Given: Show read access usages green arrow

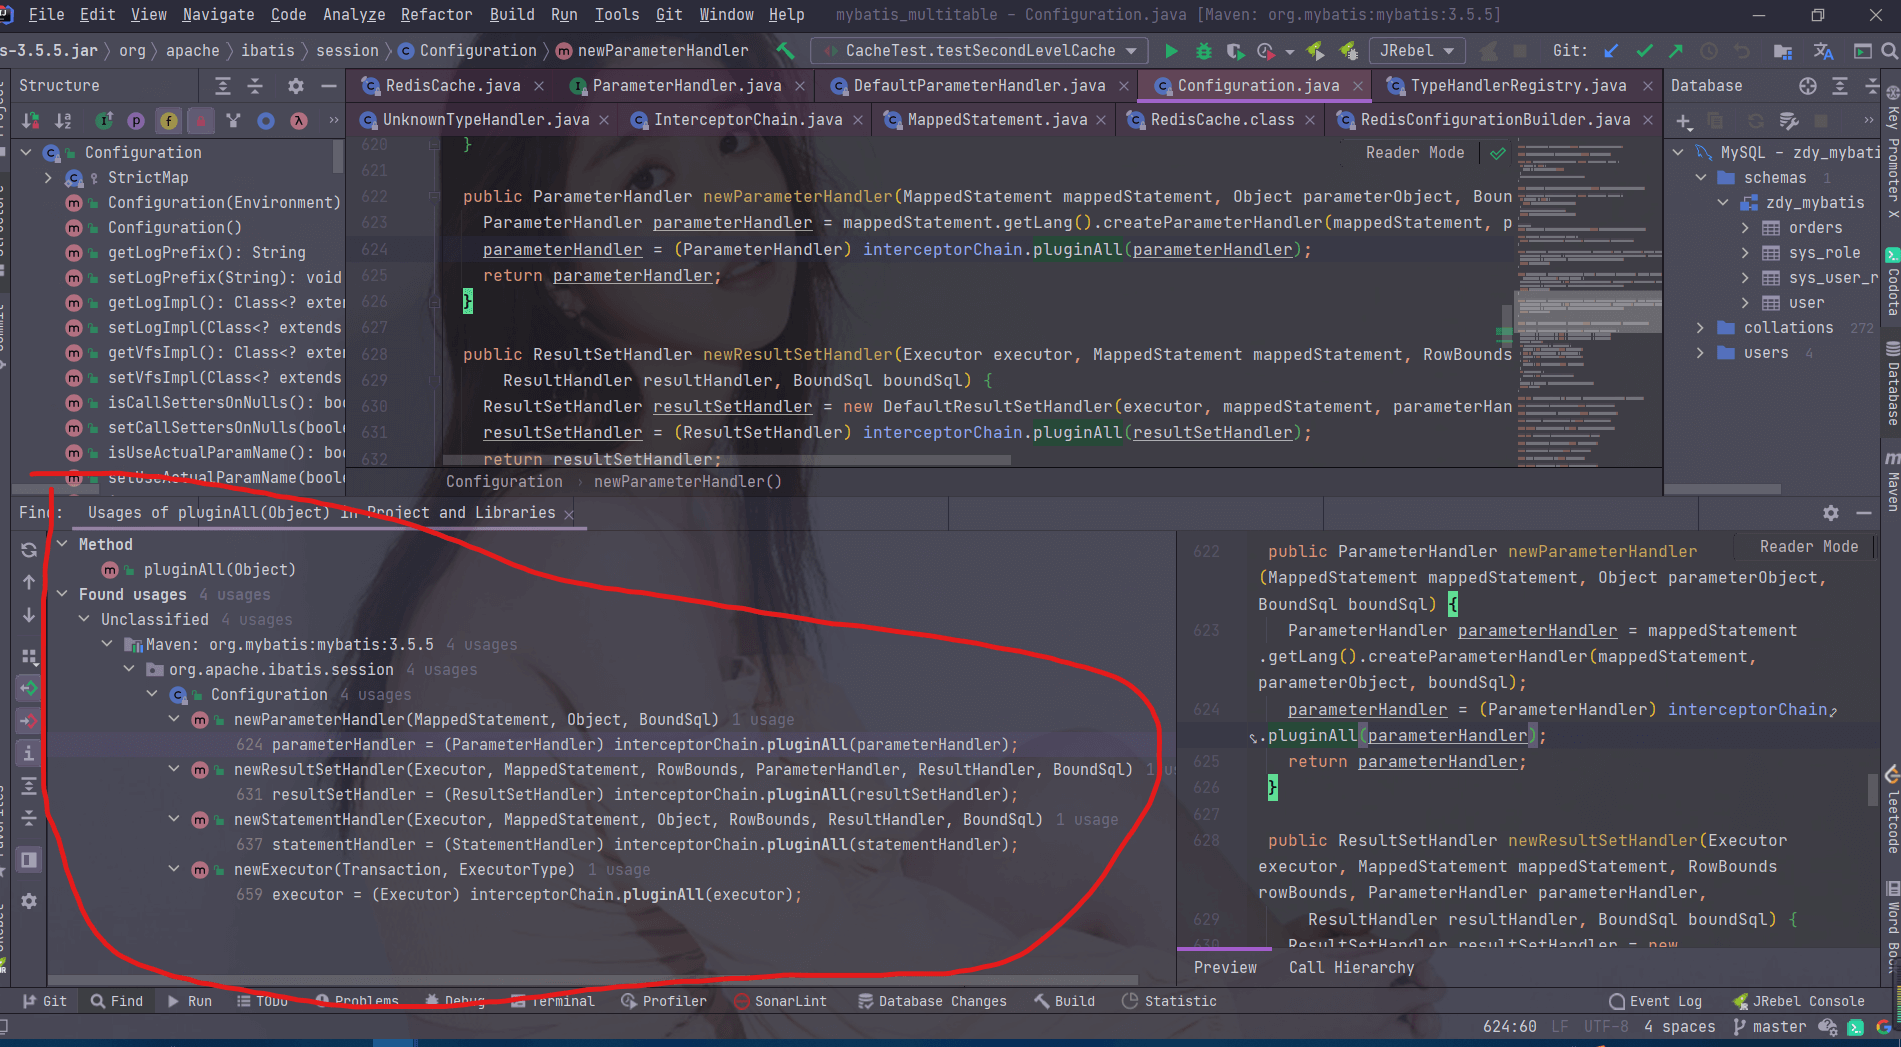Looking at the screenshot, I should tap(29, 688).
